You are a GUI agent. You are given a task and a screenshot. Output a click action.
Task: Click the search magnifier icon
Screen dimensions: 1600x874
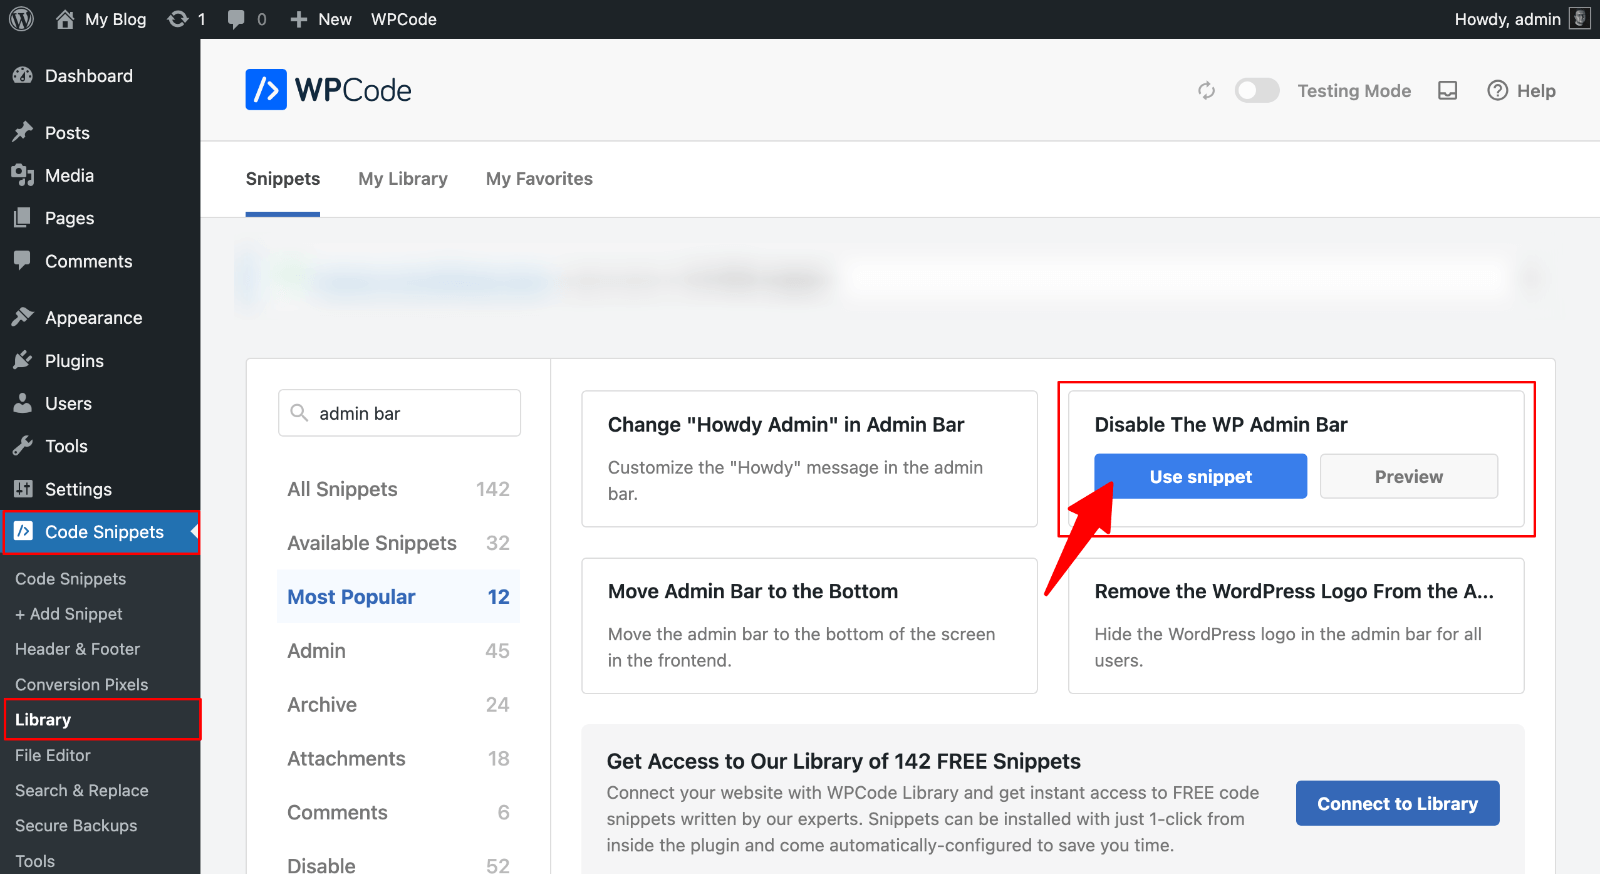pos(298,413)
